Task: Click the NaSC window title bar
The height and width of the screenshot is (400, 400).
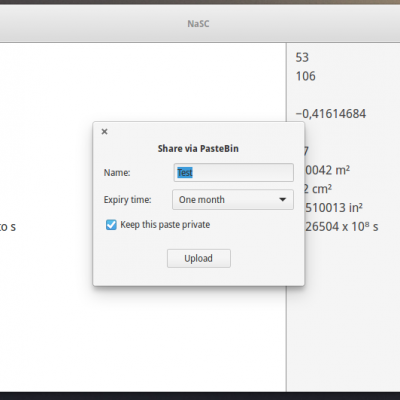Action: click(x=198, y=24)
